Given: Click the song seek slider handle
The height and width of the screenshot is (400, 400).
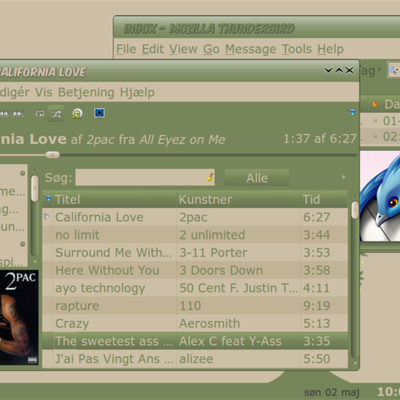Looking at the screenshot, I should (x=52, y=155).
